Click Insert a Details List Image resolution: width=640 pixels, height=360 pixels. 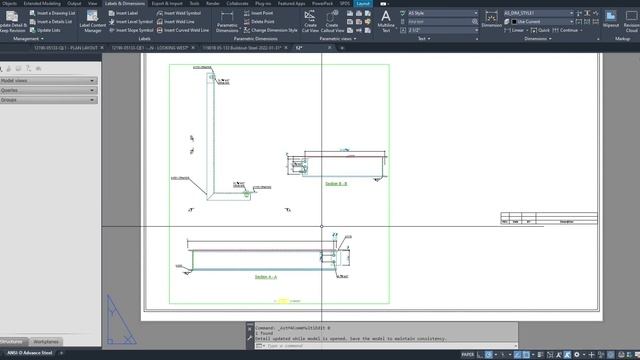(x=51, y=22)
